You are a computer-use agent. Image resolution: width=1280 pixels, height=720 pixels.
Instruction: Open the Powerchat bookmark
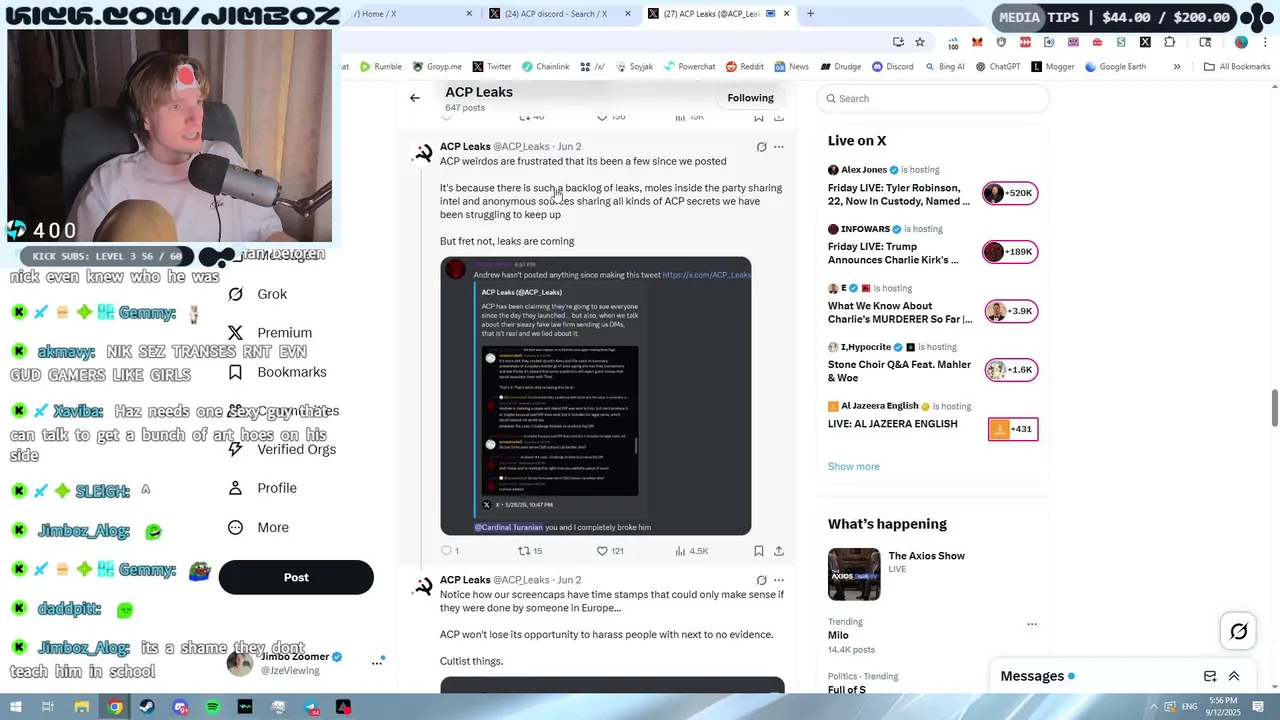point(689,67)
